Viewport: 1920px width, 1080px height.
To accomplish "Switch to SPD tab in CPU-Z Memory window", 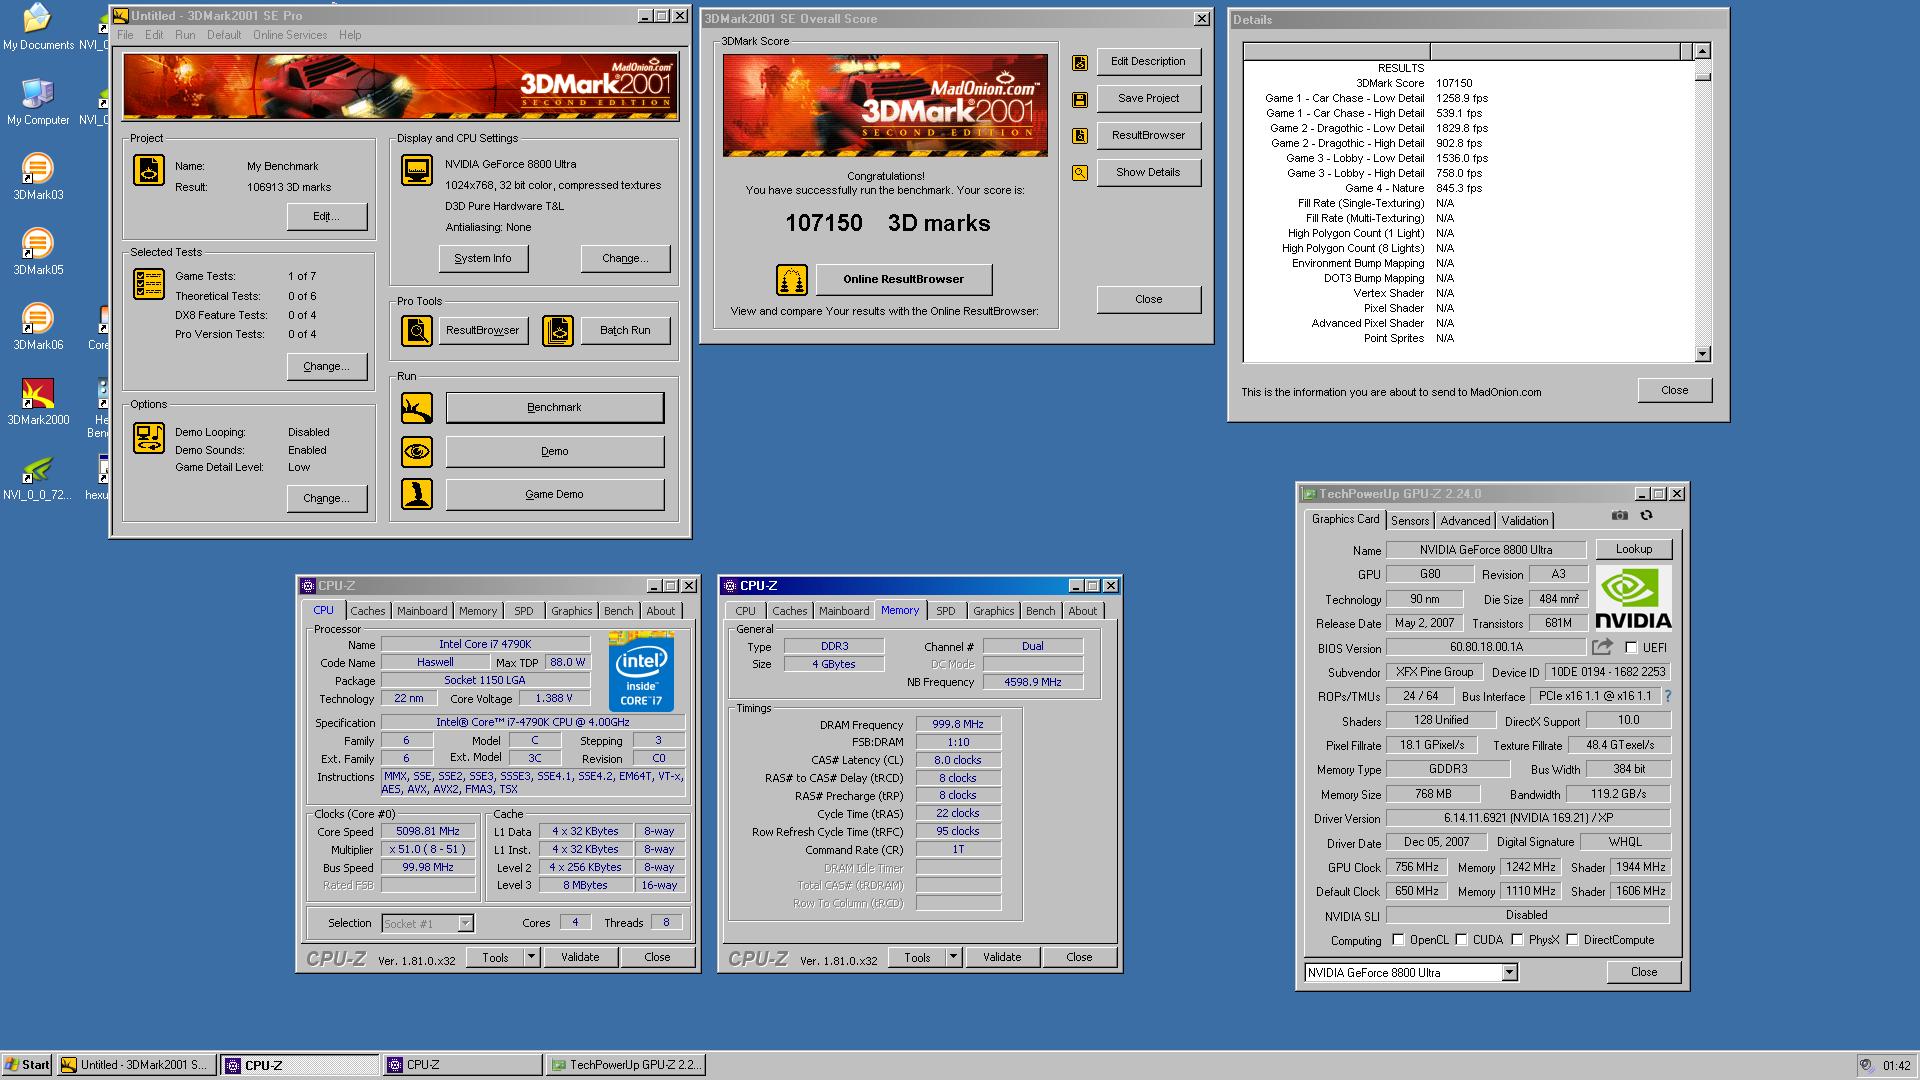I will tap(946, 611).
